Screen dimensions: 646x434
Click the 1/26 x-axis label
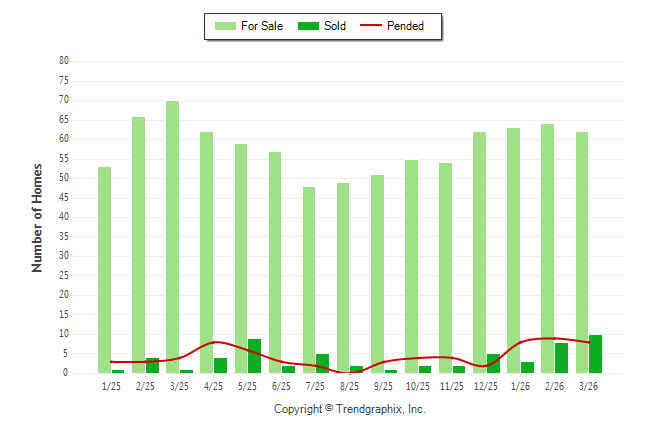520,386
